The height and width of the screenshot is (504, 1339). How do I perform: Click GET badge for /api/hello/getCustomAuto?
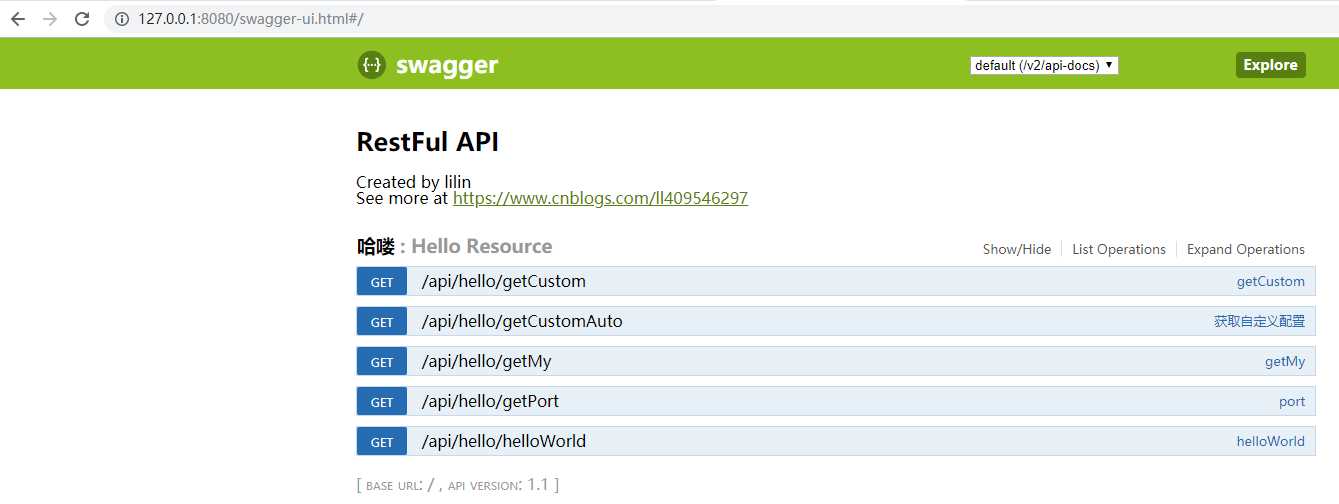(x=382, y=321)
